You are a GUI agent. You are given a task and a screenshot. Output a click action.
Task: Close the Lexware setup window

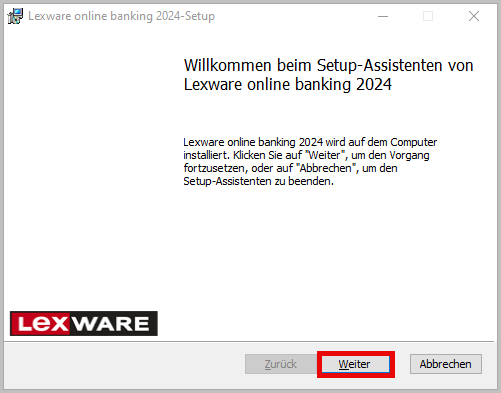coord(474,16)
